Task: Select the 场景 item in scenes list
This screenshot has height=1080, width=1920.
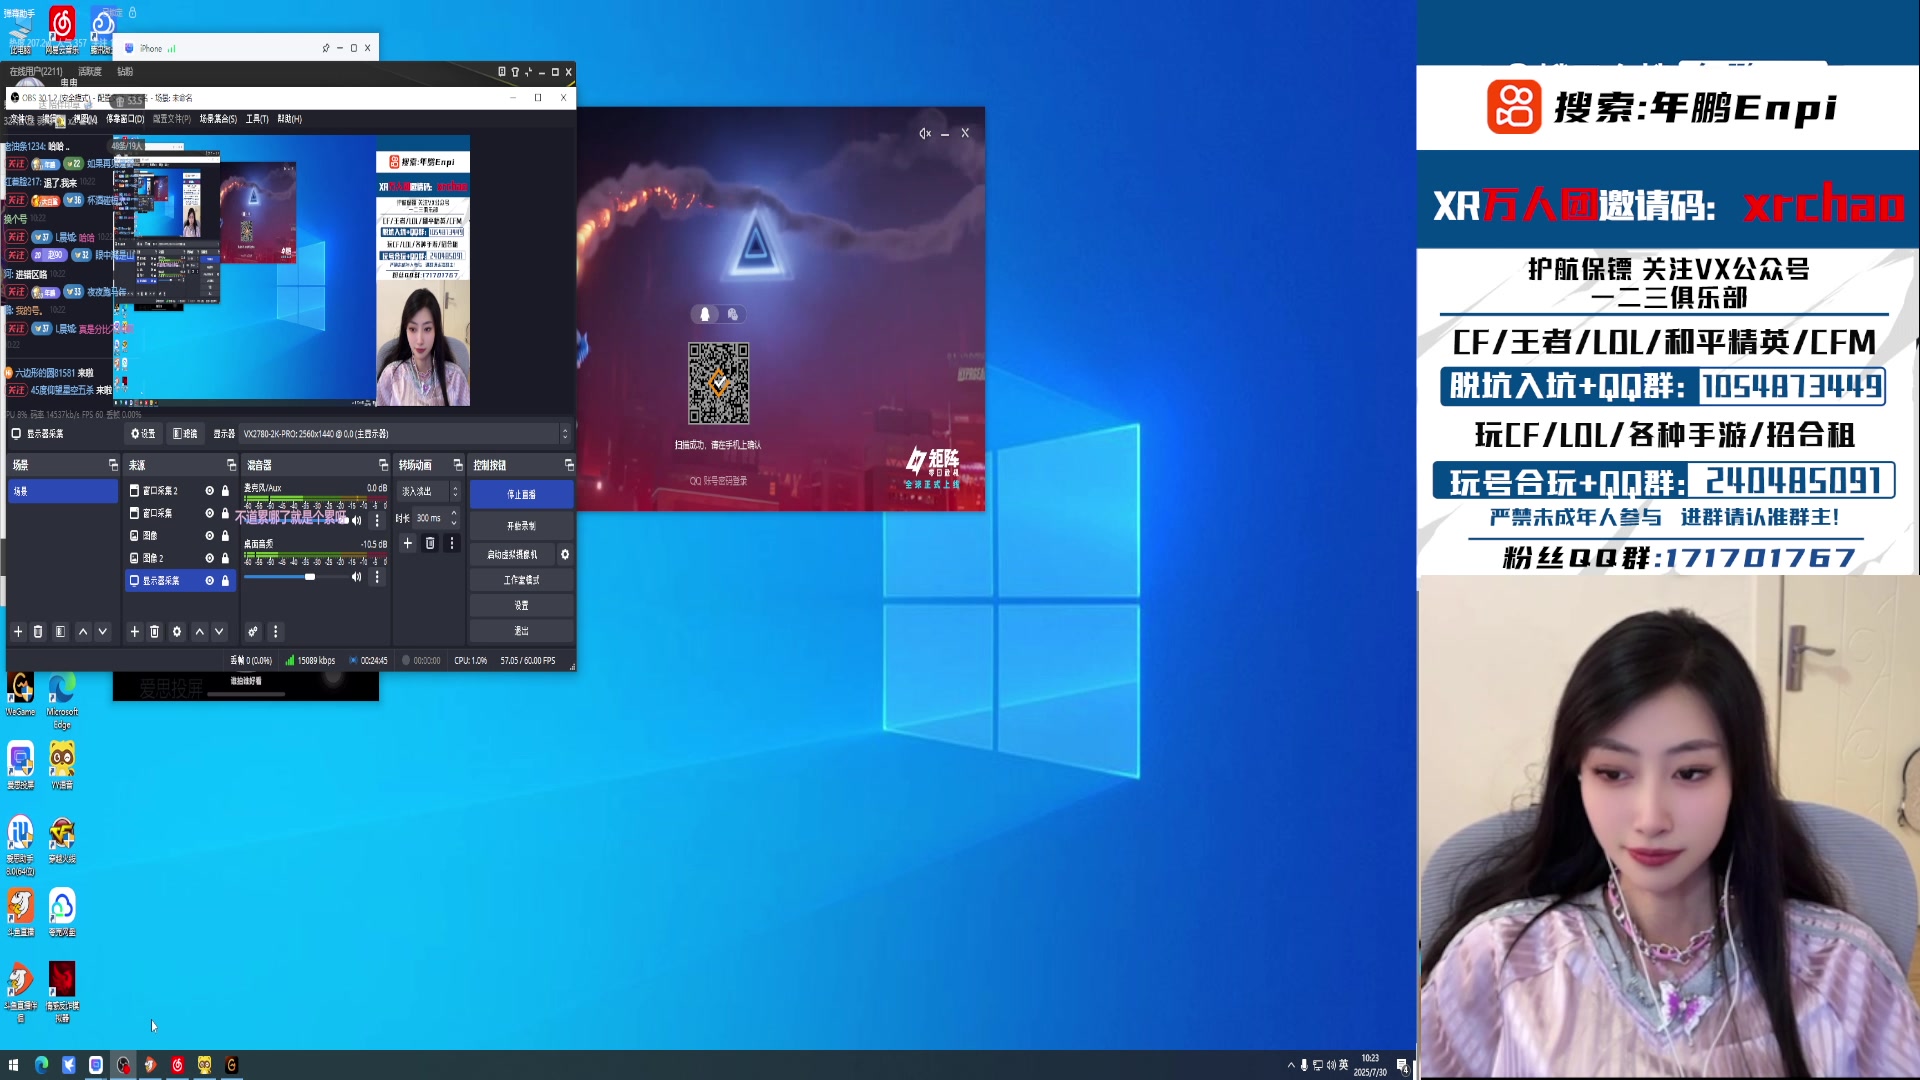Action: coord(63,491)
